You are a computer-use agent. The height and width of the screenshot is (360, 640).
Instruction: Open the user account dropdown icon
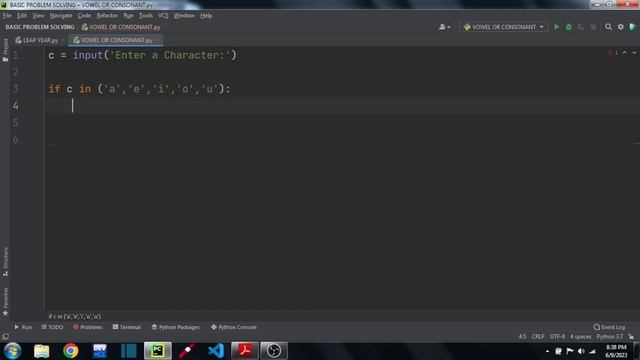click(444, 27)
